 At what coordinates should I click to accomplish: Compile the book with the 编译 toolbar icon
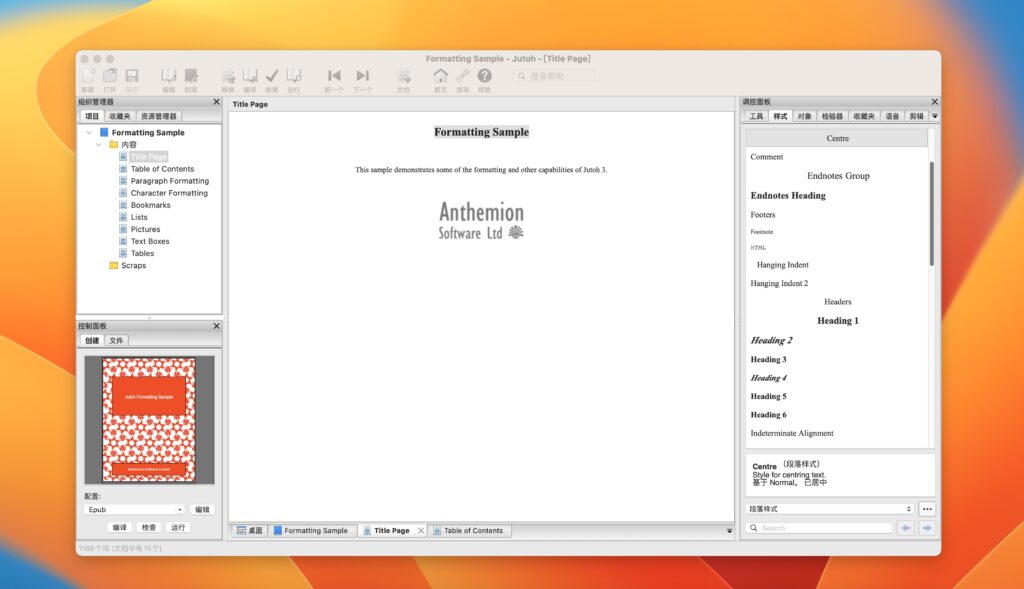coord(248,73)
